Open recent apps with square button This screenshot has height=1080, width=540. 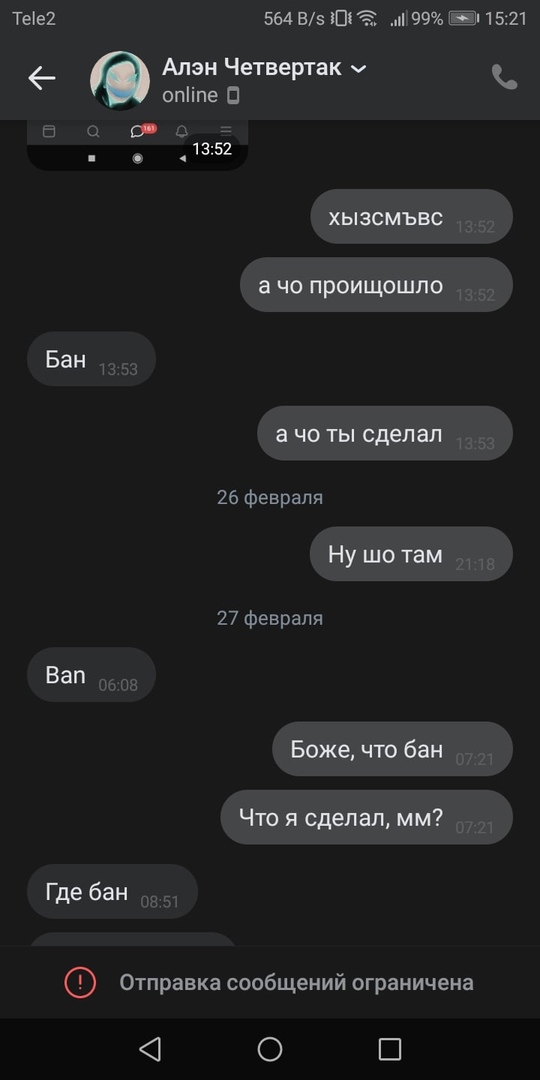click(x=390, y=1049)
